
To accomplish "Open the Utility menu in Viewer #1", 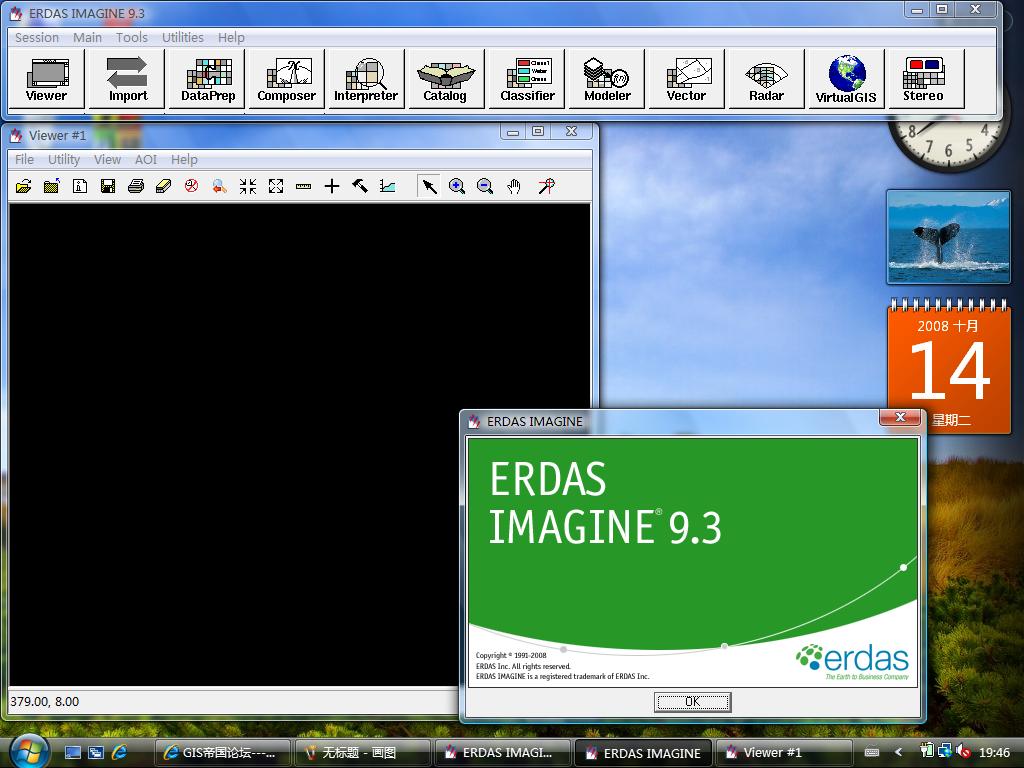I will 63,159.
